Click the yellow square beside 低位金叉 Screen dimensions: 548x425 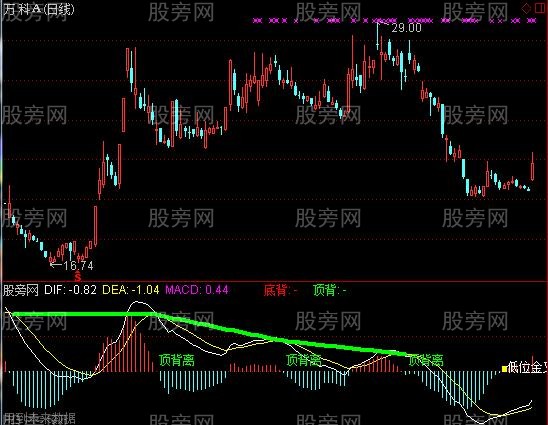[x=504, y=369]
